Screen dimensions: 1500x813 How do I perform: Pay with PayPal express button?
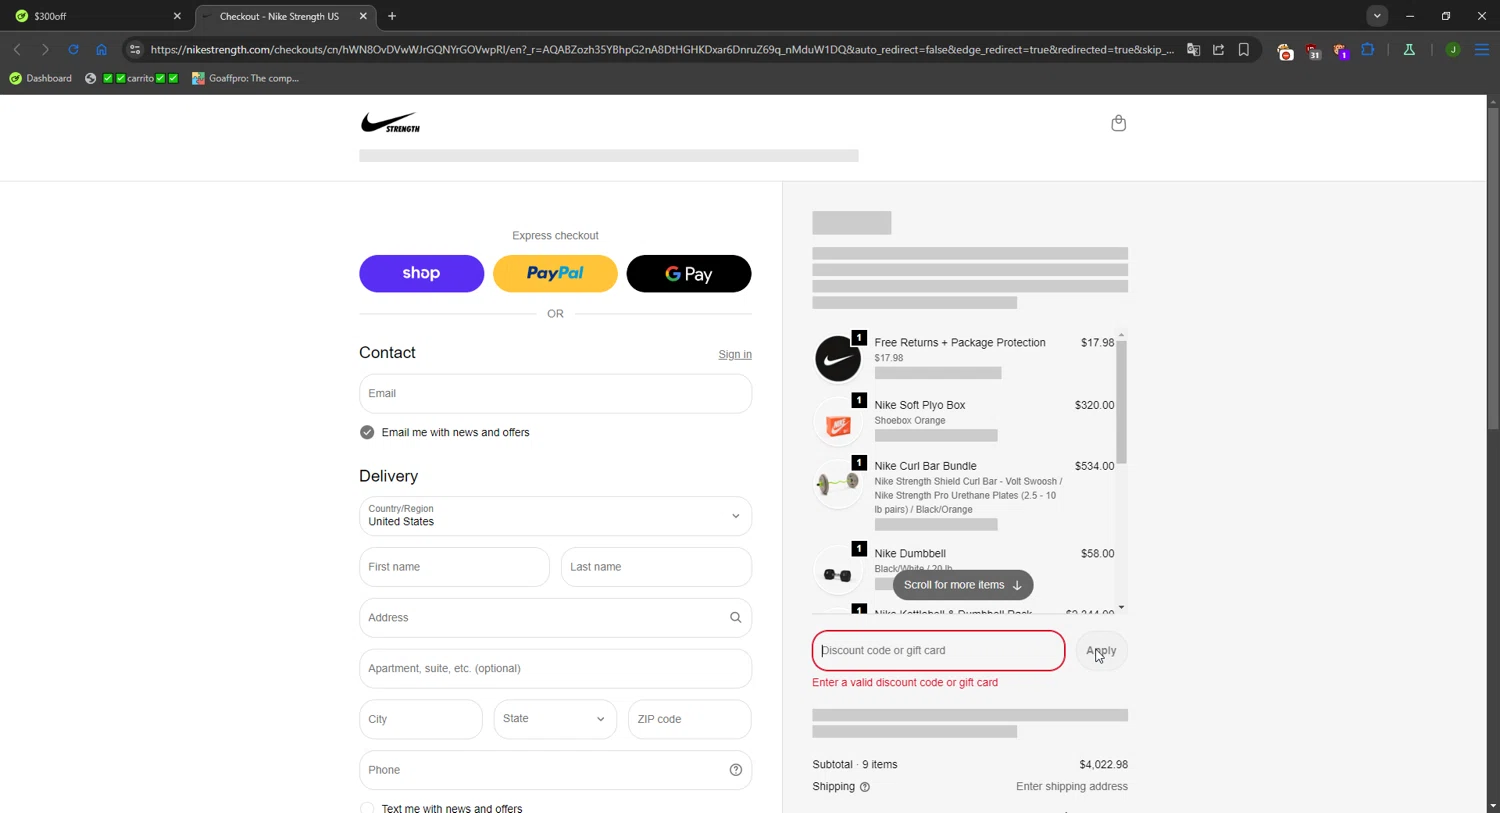pyautogui.click(x=555, y=273)
